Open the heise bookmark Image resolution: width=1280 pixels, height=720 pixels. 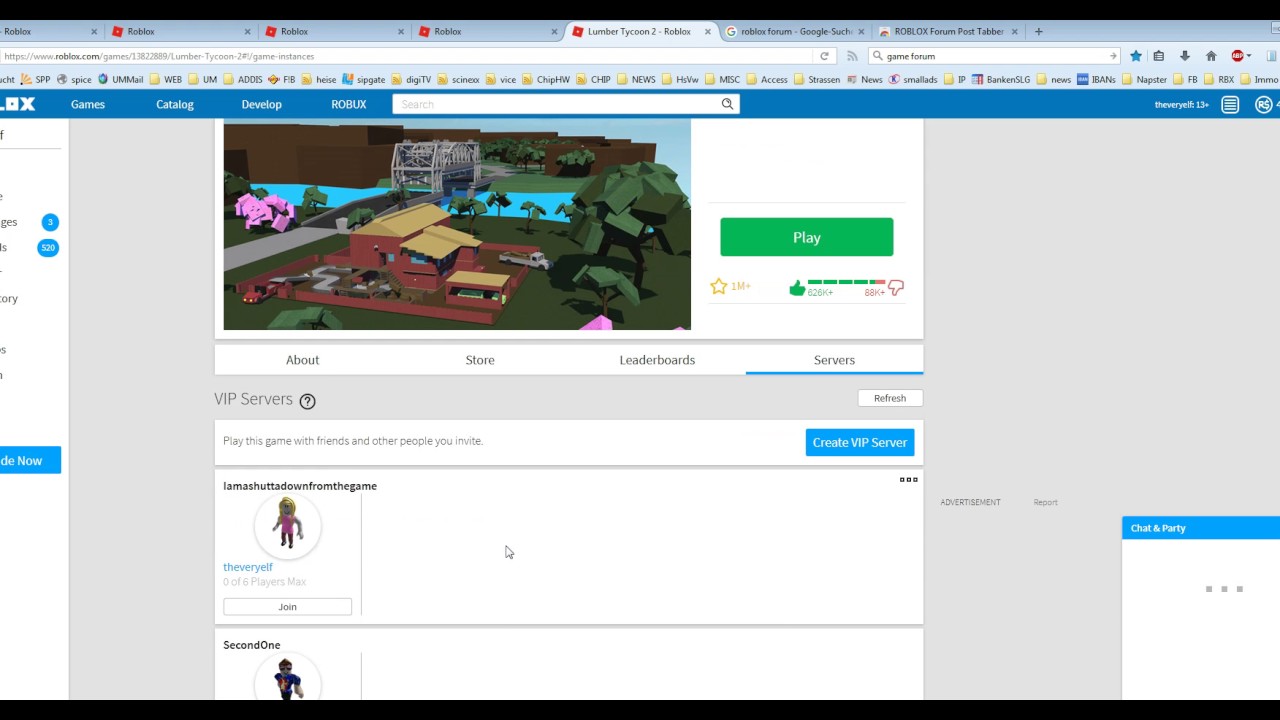pyautogui.click(x=319, y=79)
